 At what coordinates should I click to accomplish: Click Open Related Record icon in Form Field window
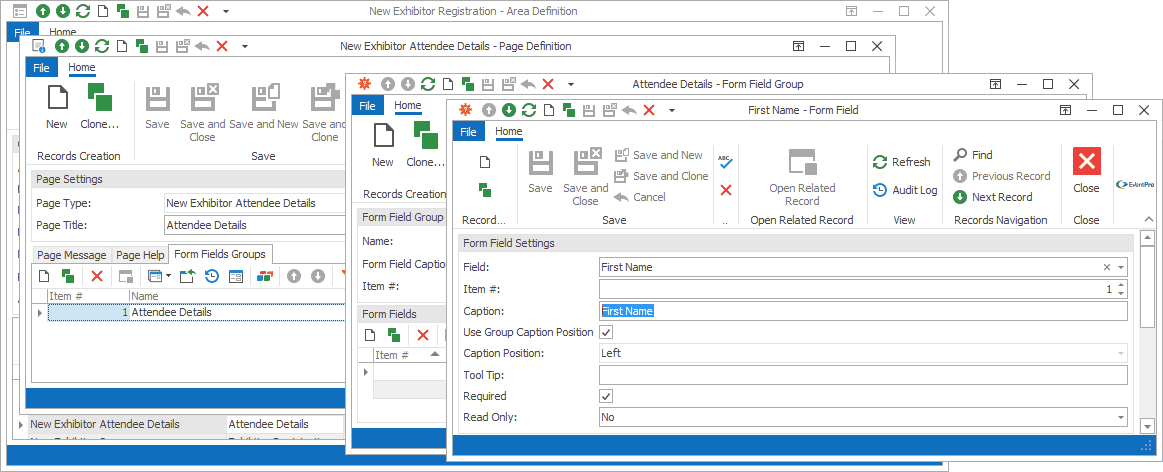[x=802, y=162]
